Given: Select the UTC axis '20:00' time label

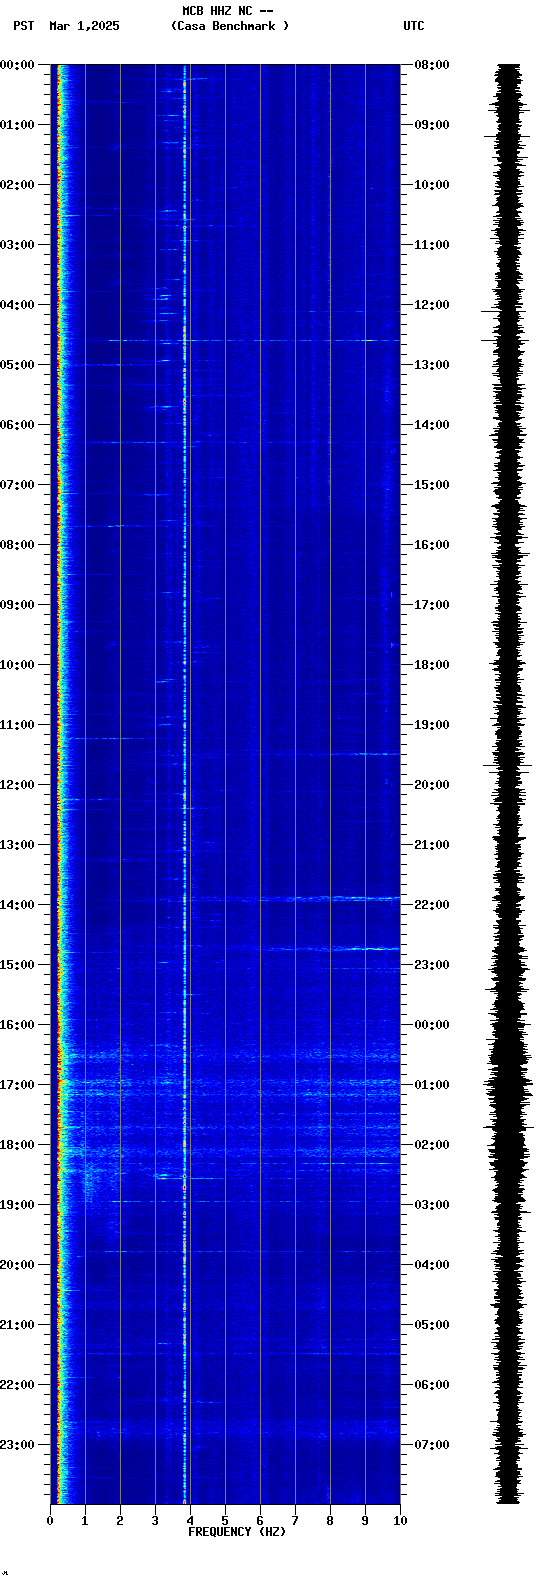Looking at the screenshot, I should pos(432,785).
